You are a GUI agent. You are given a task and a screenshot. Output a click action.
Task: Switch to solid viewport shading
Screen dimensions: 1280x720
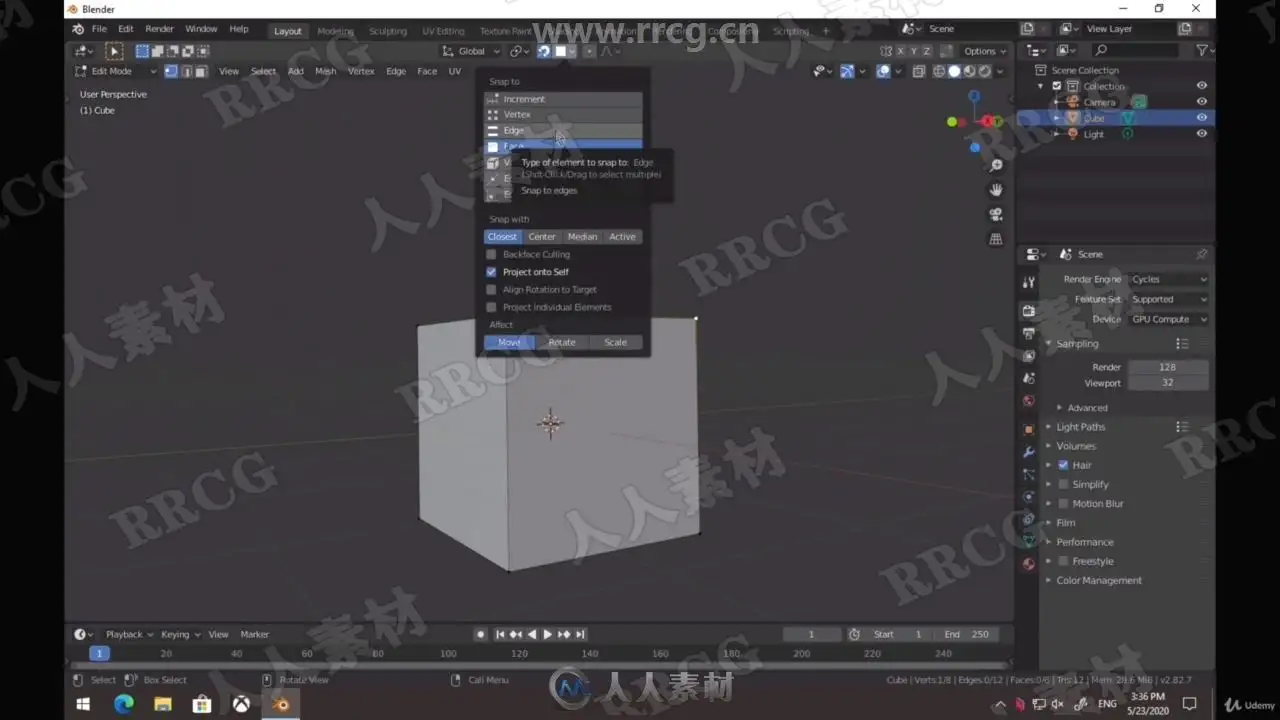[954, 71]
